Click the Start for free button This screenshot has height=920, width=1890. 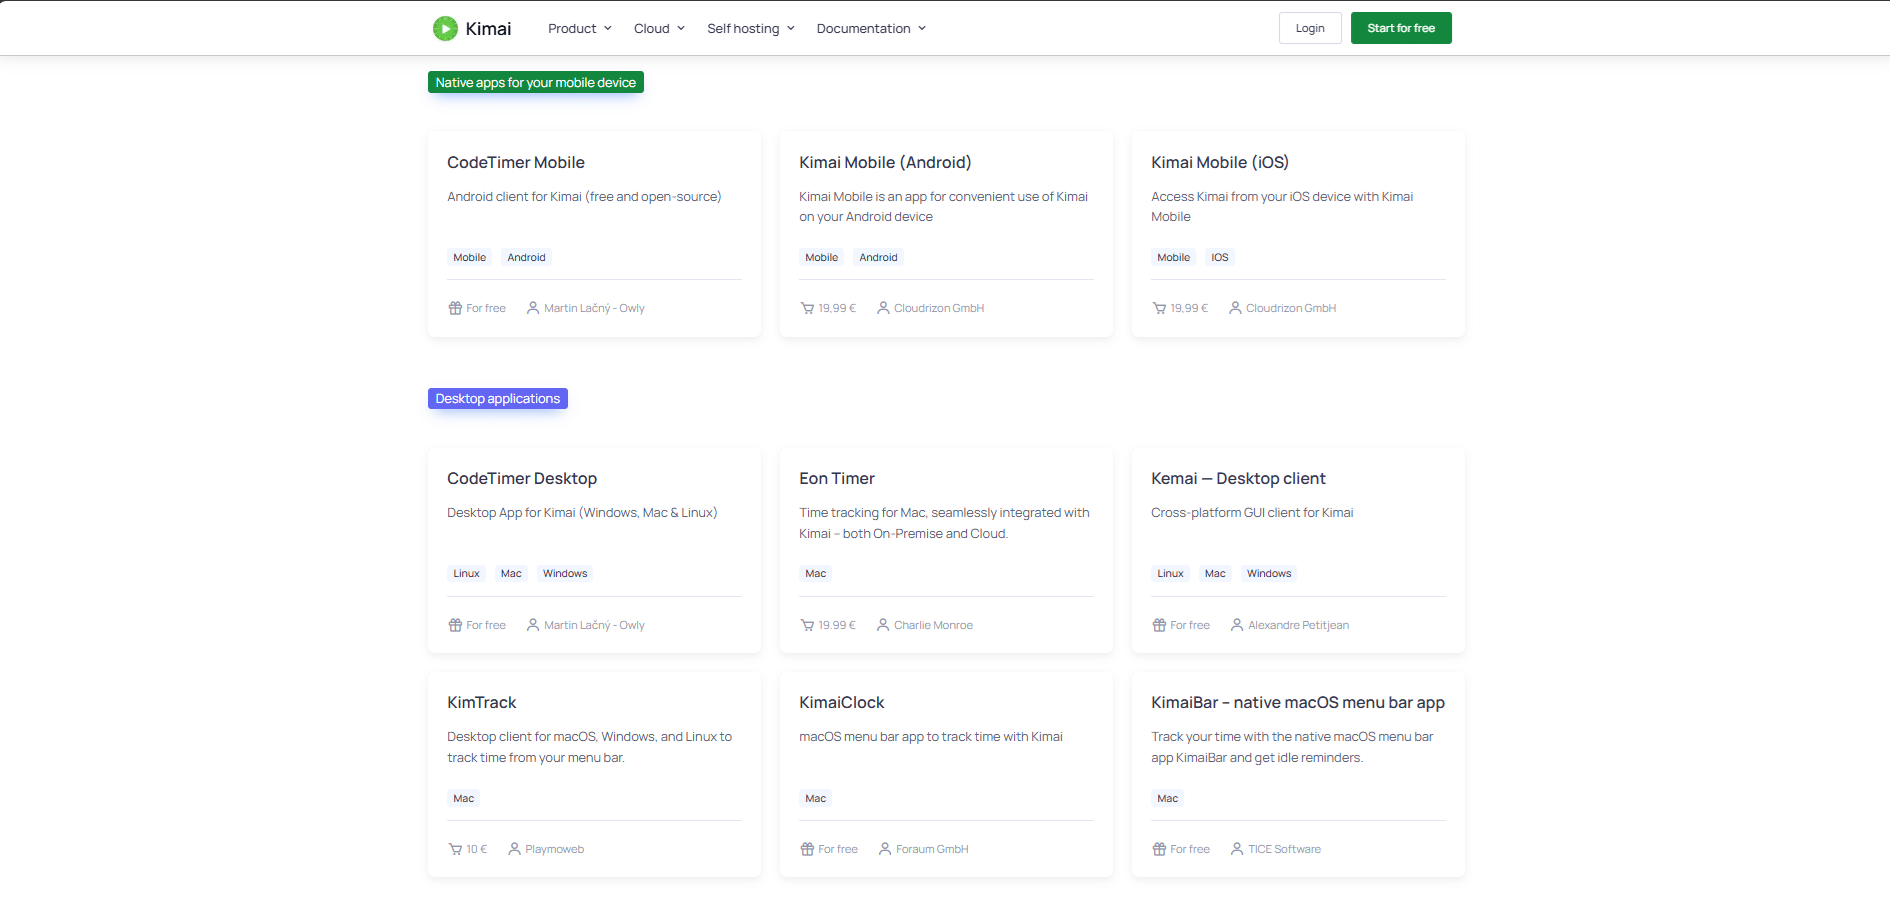coord(1400,28)
